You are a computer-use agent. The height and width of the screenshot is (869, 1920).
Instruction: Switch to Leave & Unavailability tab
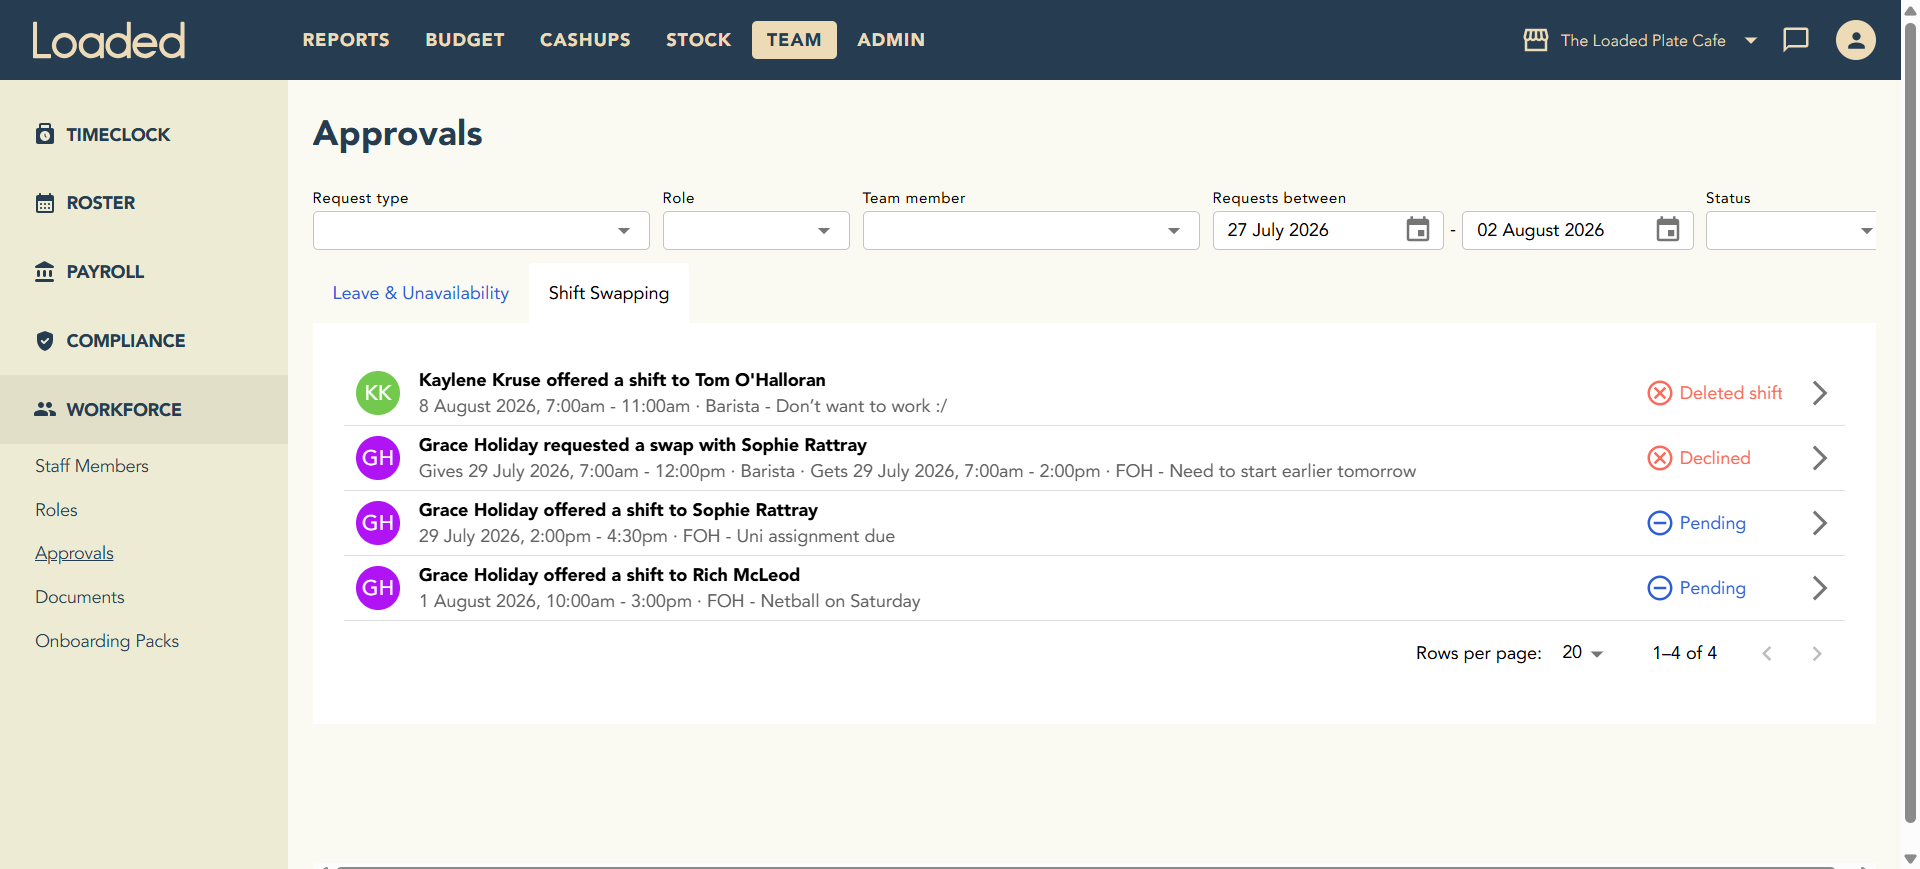point(421,293)
